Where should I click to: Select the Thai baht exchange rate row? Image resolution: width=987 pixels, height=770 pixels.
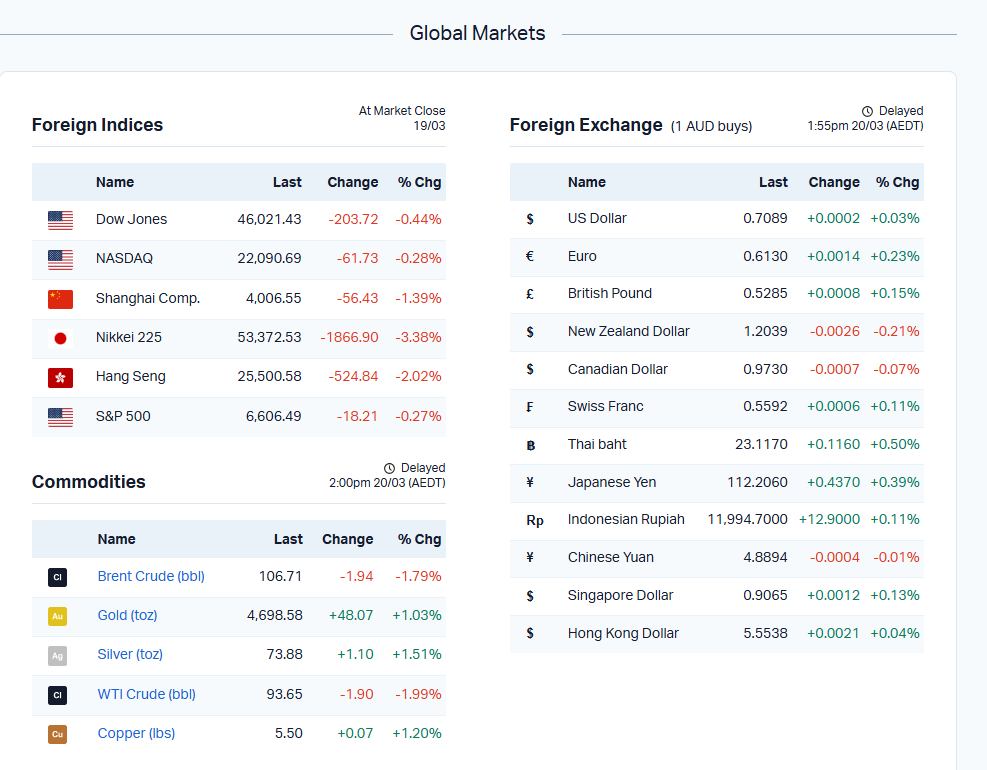(716, 444)
